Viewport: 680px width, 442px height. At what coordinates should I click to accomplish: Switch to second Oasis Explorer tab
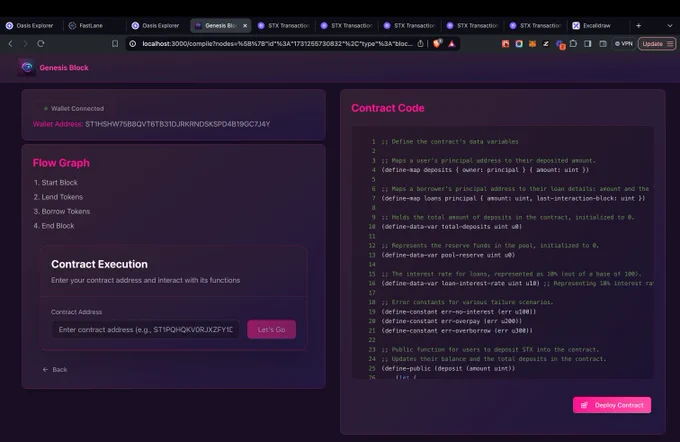pos(156,26)
